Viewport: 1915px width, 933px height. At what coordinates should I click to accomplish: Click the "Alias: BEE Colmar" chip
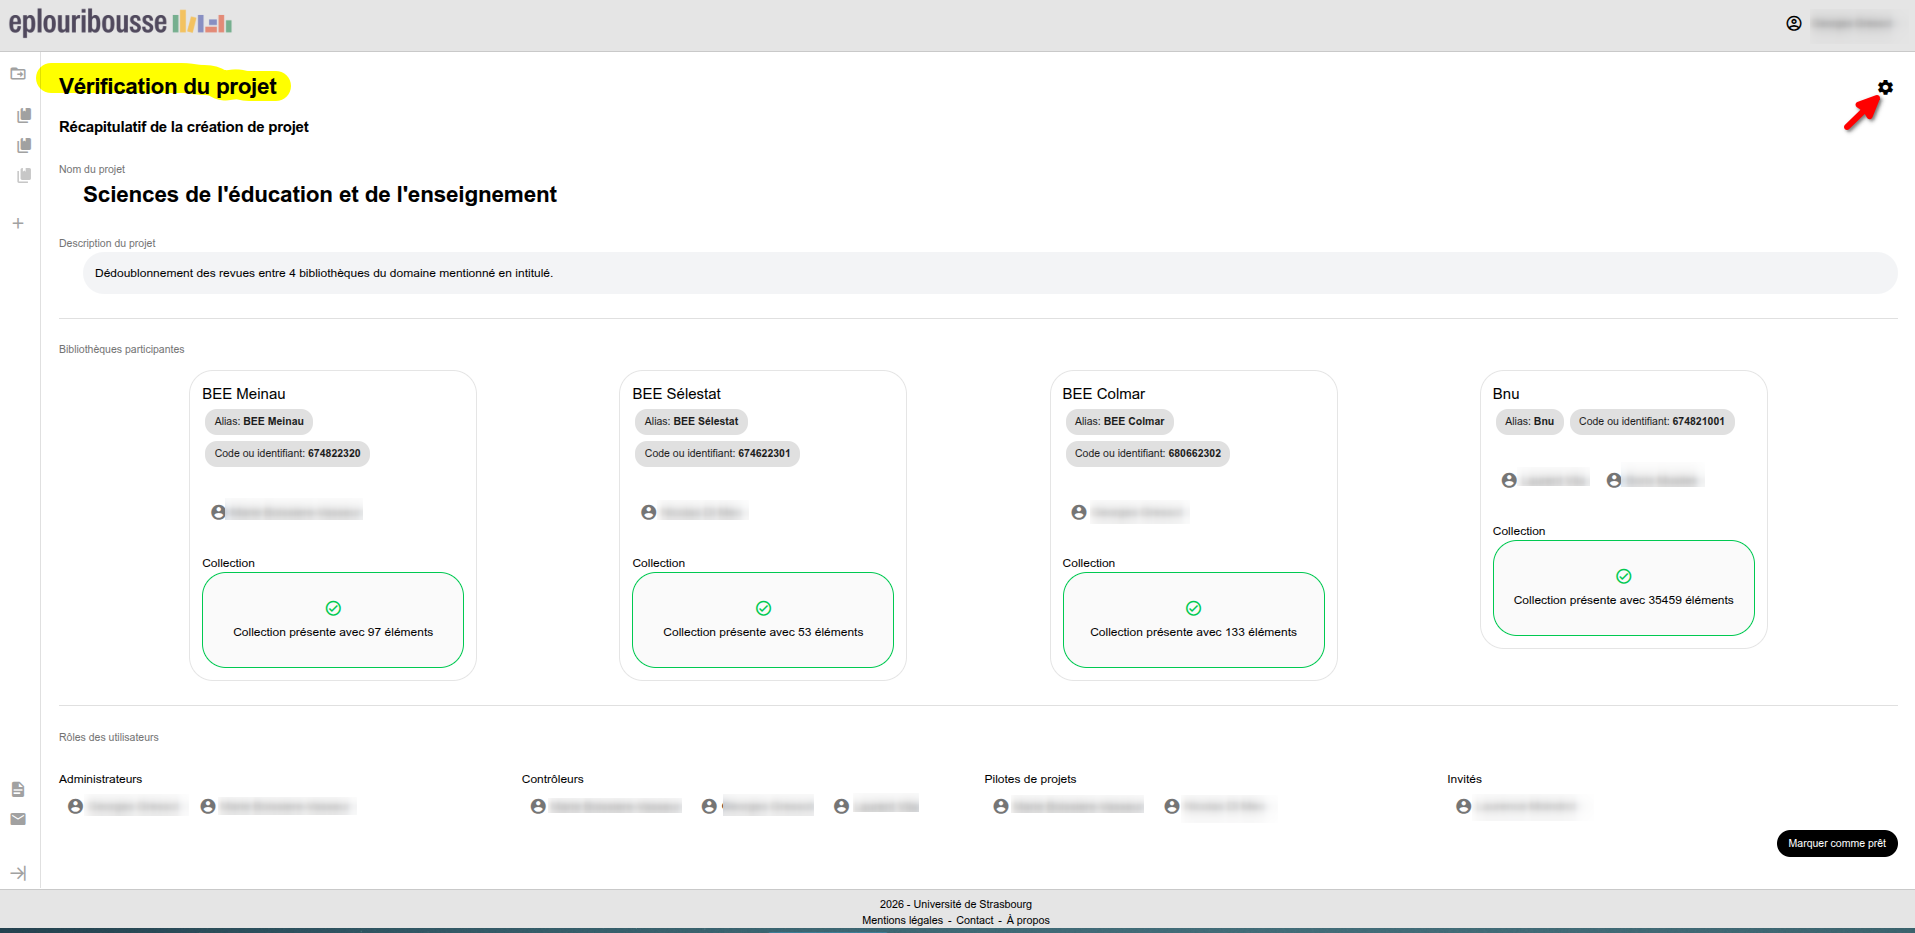coord(1119,422)
